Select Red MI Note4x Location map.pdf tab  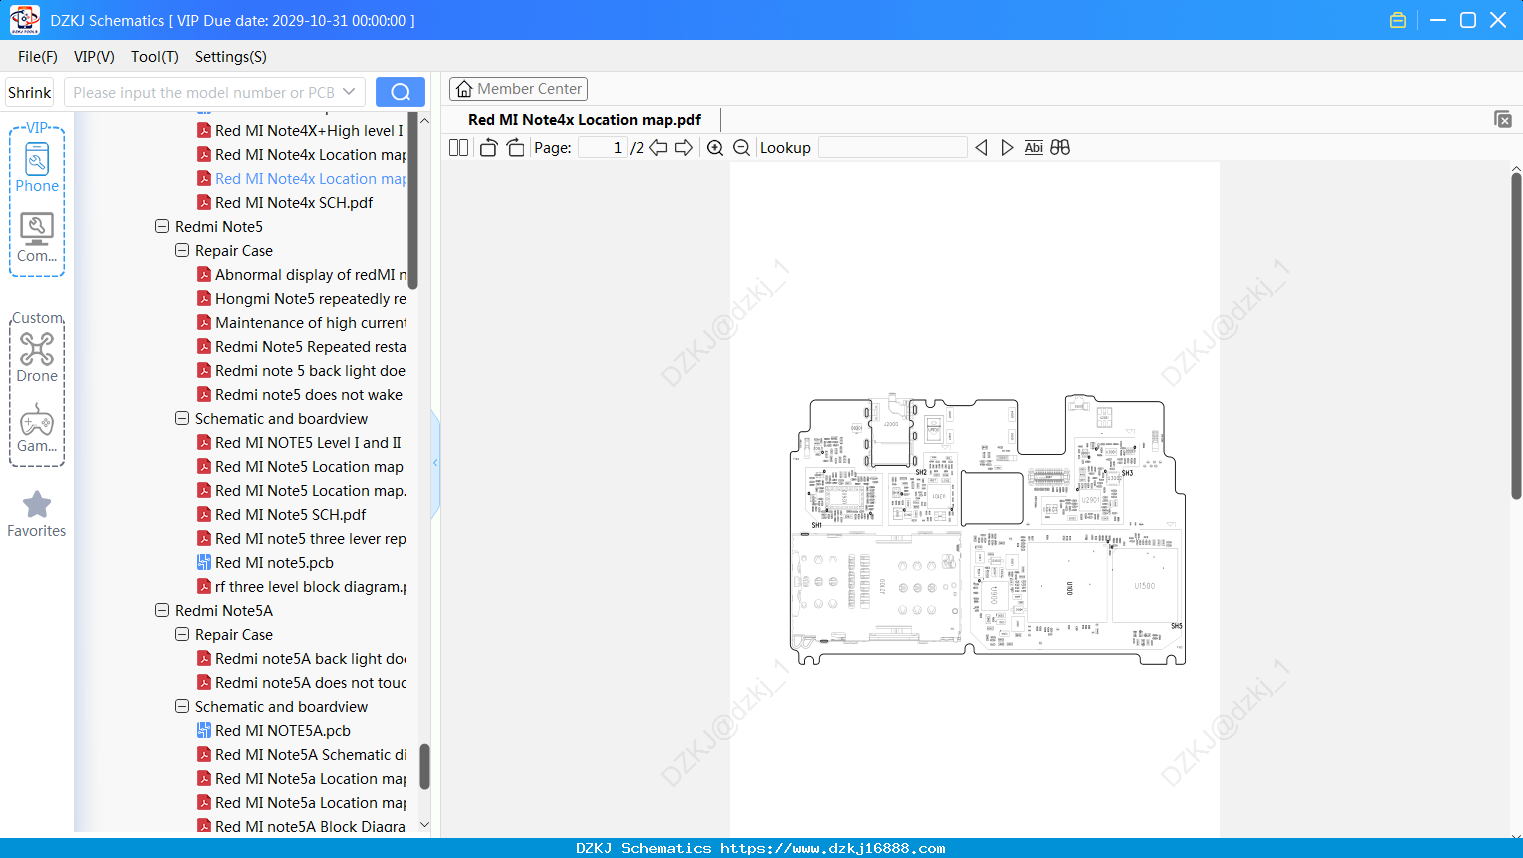tap(584, 119)
